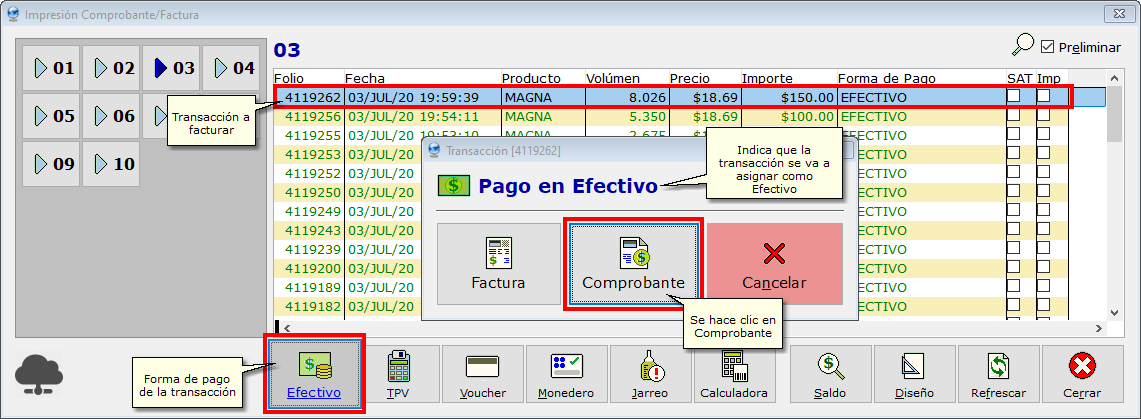Select pump 03 tab

[171, 69]
